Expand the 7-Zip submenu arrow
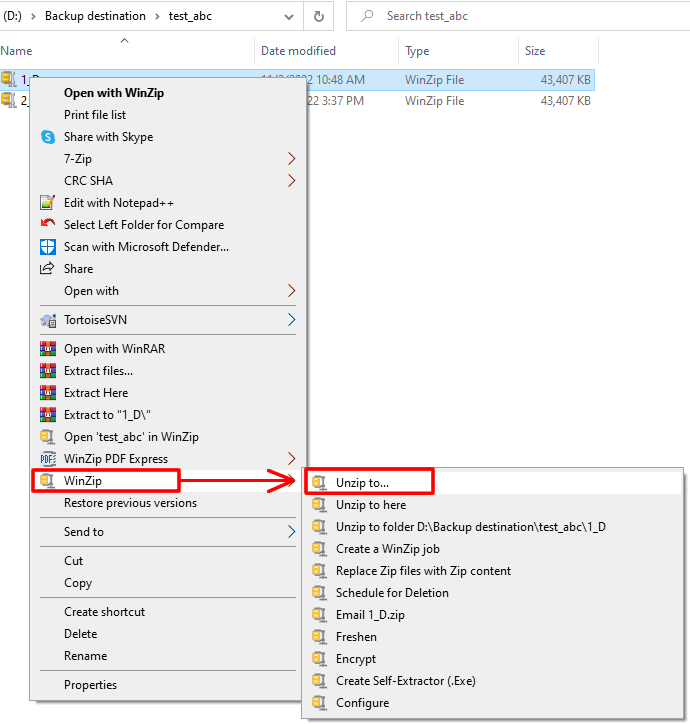Viewport: 690px width, 724px height. [x=291, y=159]
